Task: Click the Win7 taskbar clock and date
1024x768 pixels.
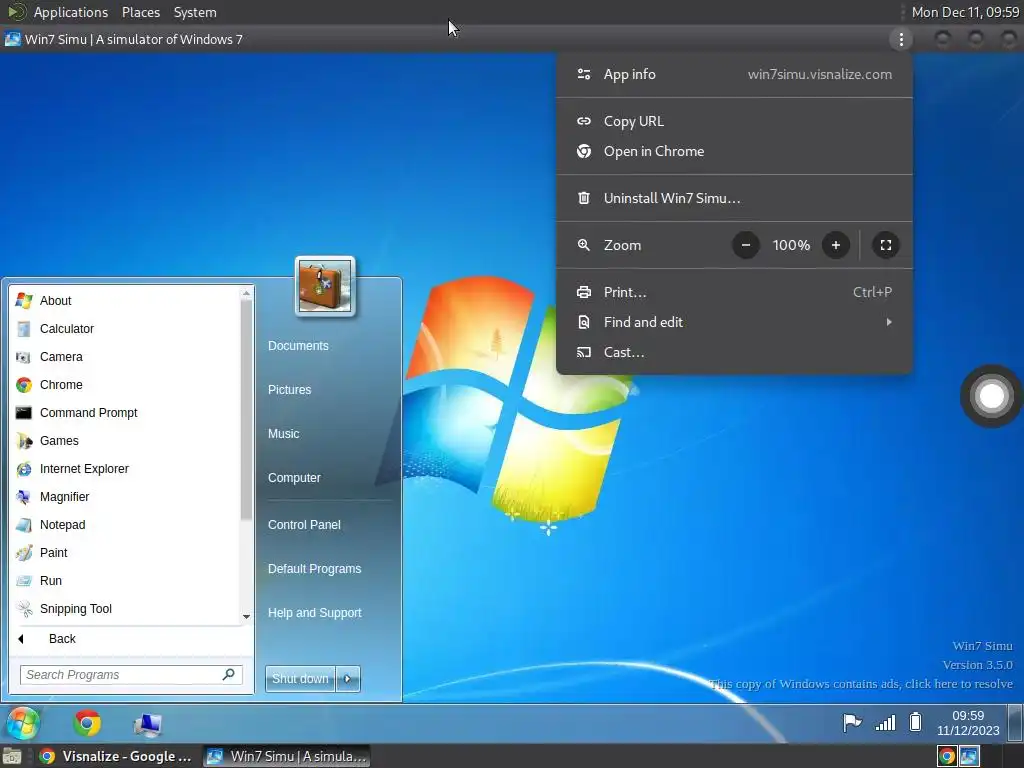Action: tap(968, 723)
